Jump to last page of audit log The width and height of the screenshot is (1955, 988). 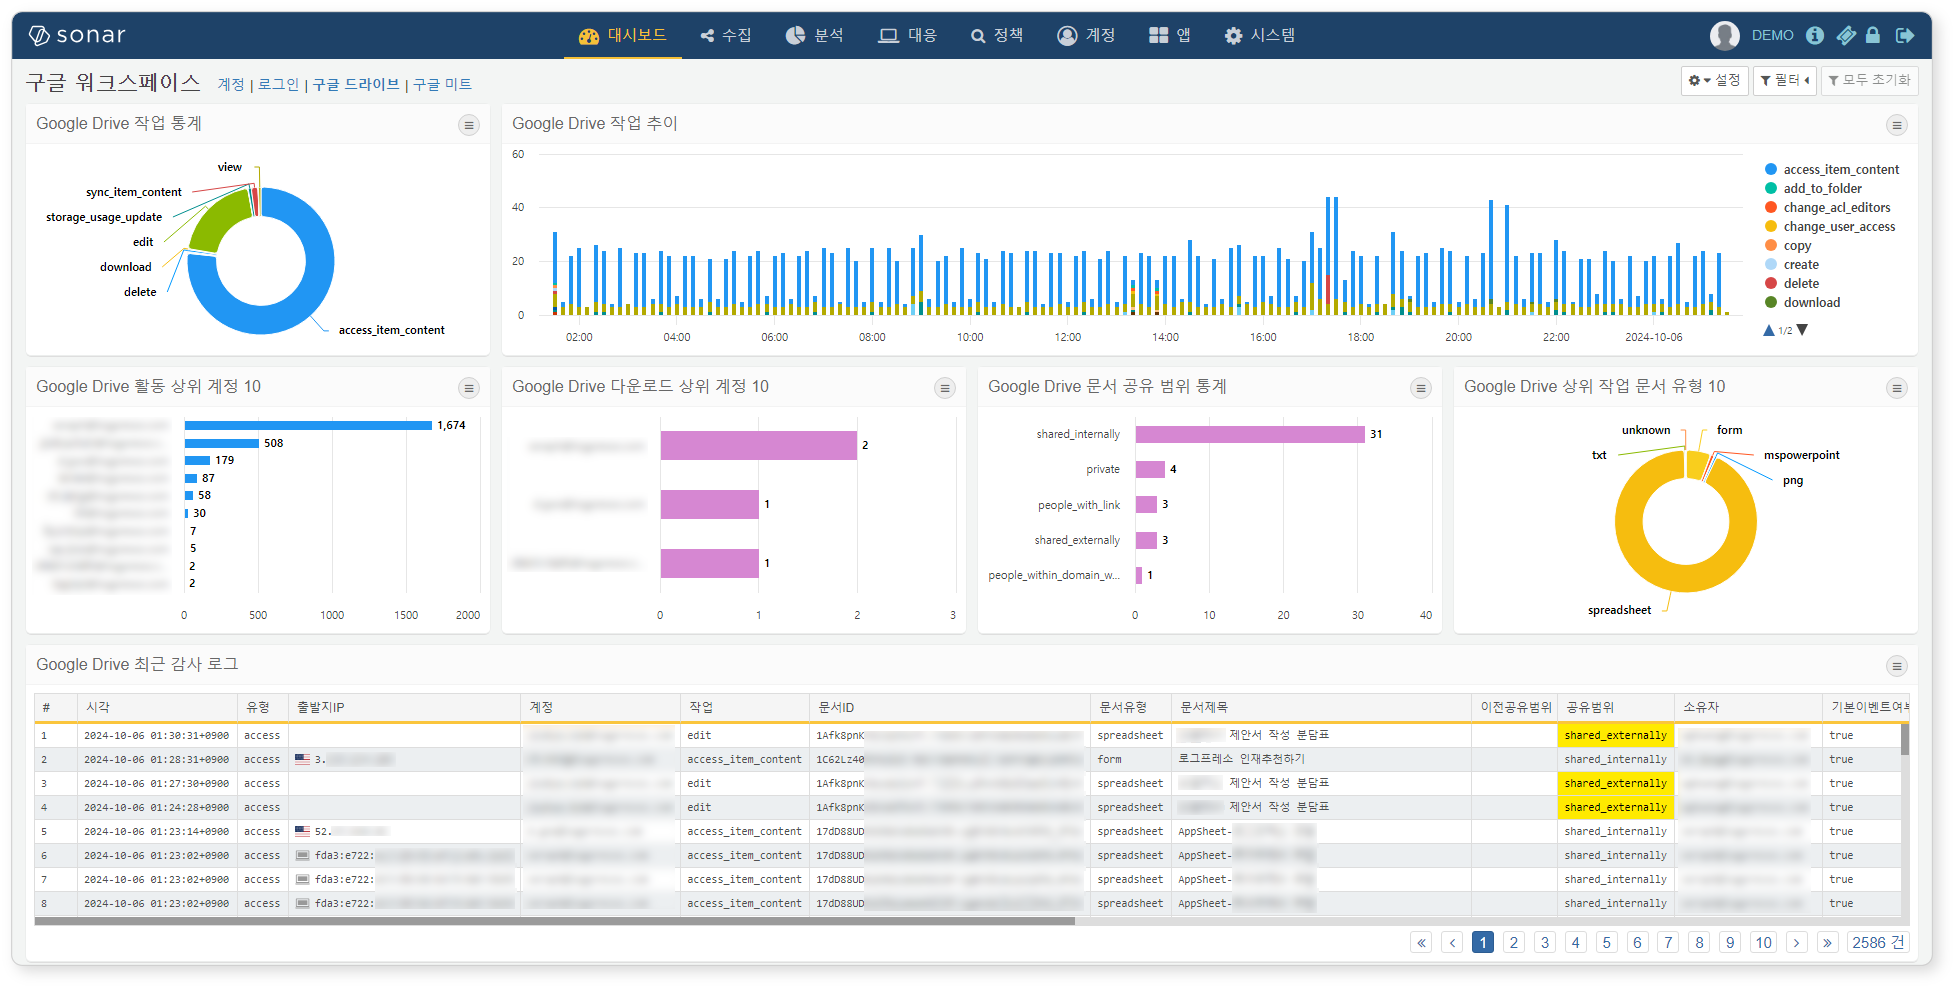1828,942
